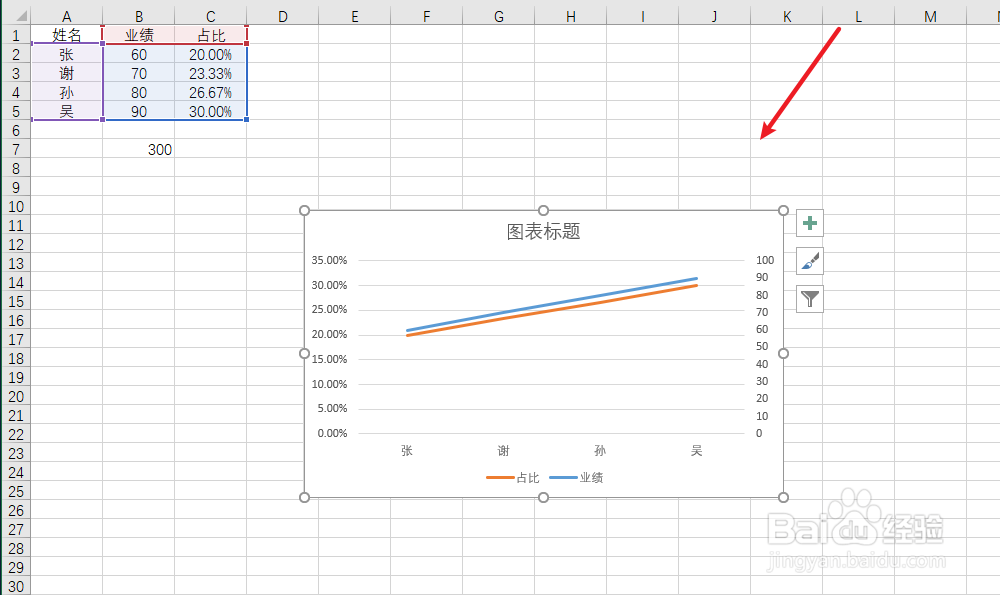Click the chart's top-right resize handle
The image size is (1000, 595).
(x=783, y=210)
